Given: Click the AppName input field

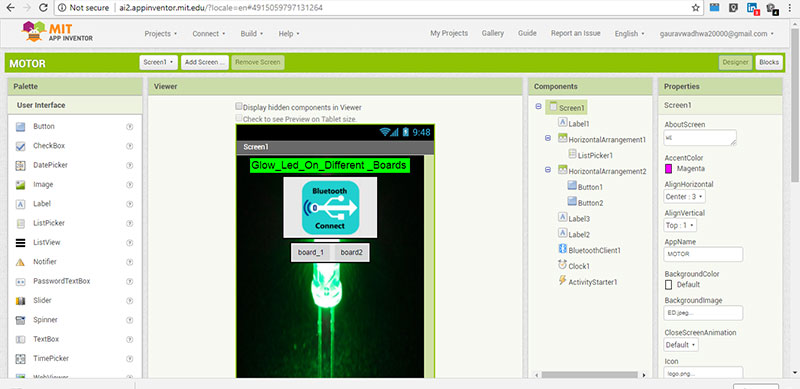Looking at the screenshot, I should tap(704, 254).
